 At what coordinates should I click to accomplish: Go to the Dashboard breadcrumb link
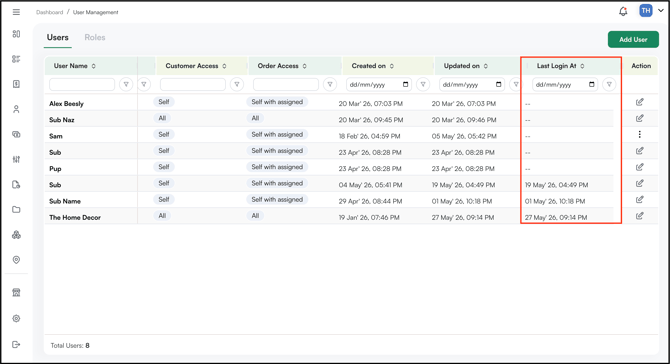click(50, 12)
